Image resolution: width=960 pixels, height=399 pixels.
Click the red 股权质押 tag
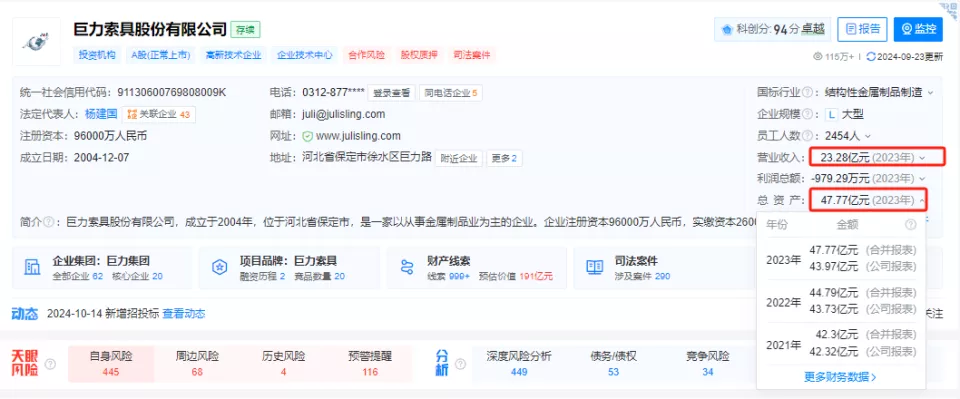[x=419, y=54]
